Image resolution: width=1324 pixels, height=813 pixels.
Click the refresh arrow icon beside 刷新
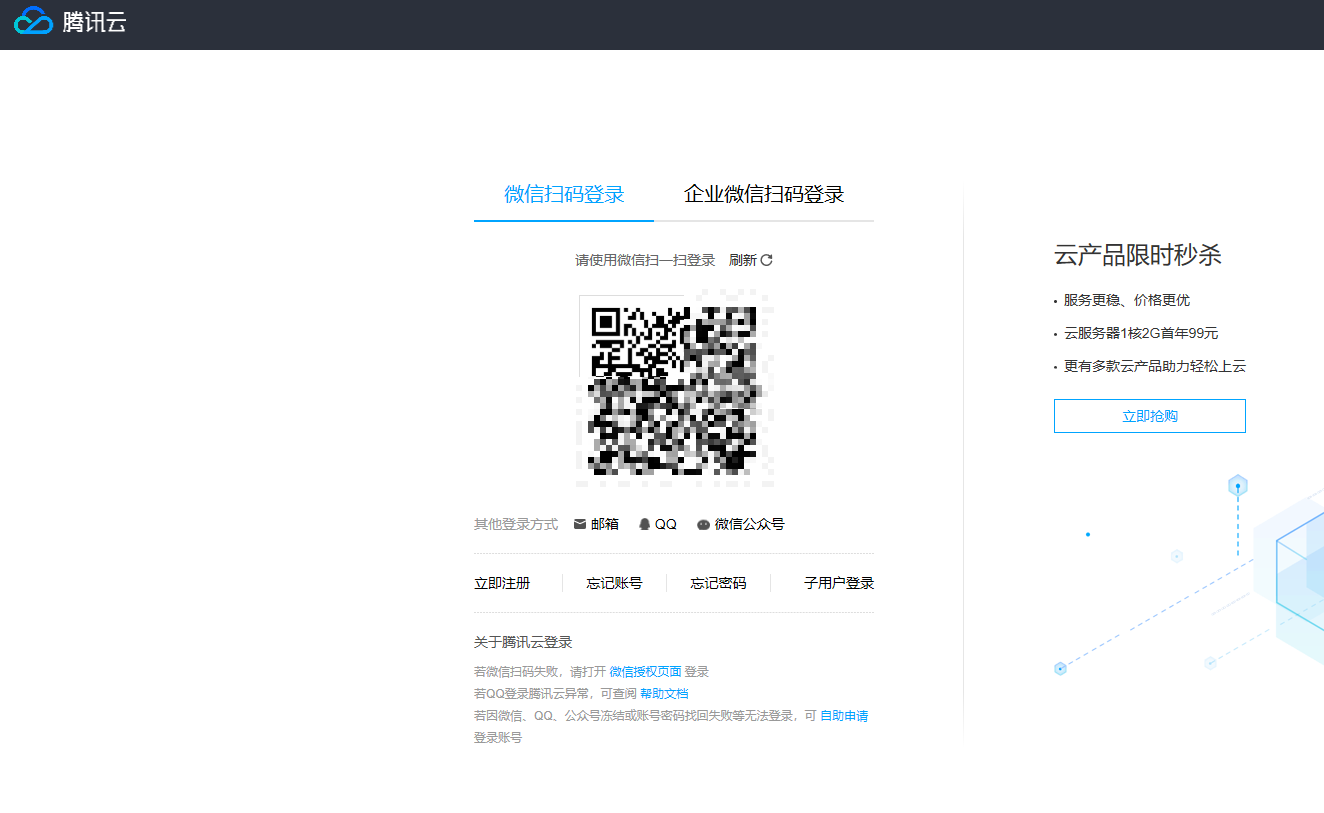(x=767, y=260)
